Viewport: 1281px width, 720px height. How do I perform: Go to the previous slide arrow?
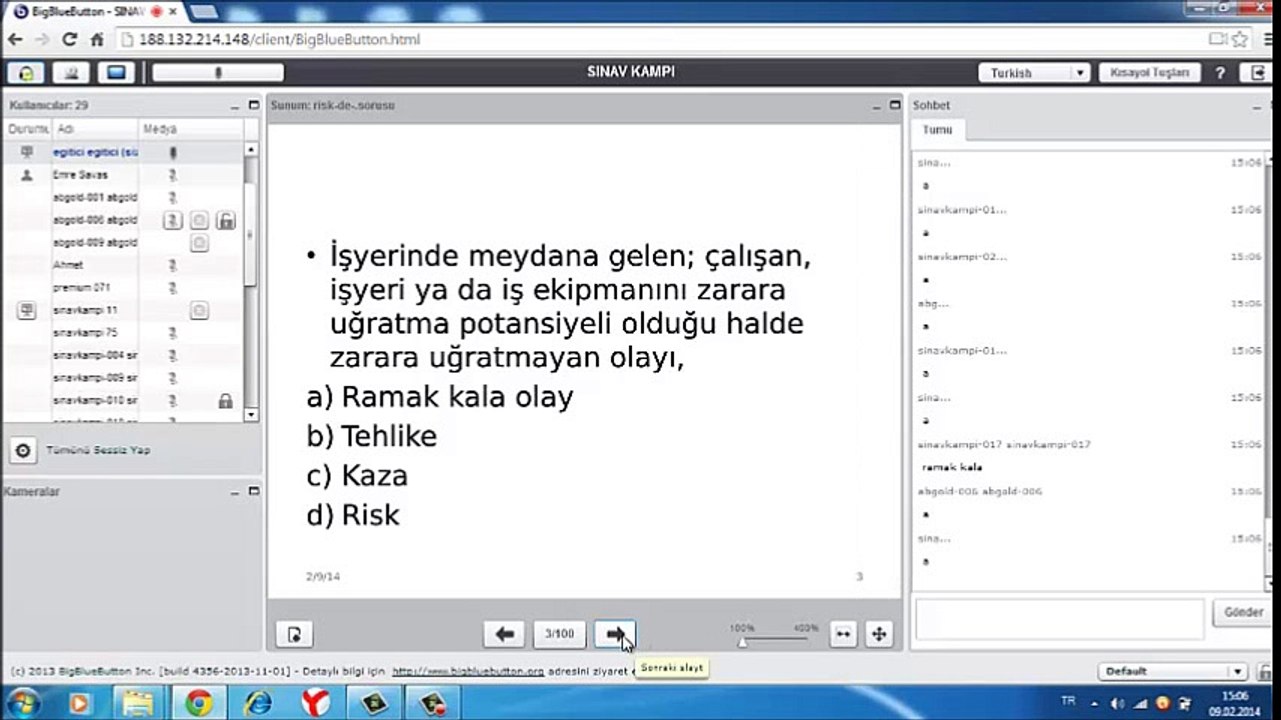(x=505, y=634)
